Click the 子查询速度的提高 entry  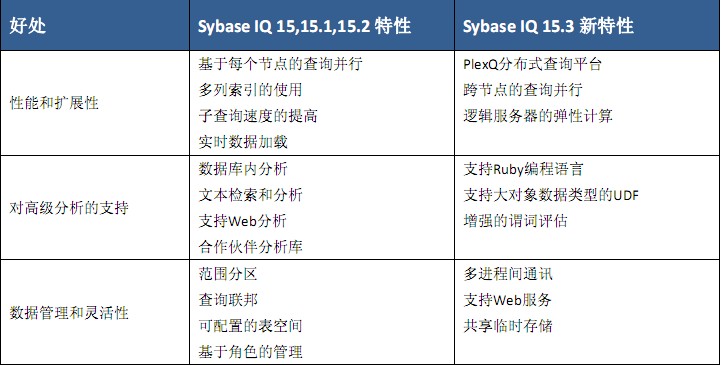click(258, 115)
